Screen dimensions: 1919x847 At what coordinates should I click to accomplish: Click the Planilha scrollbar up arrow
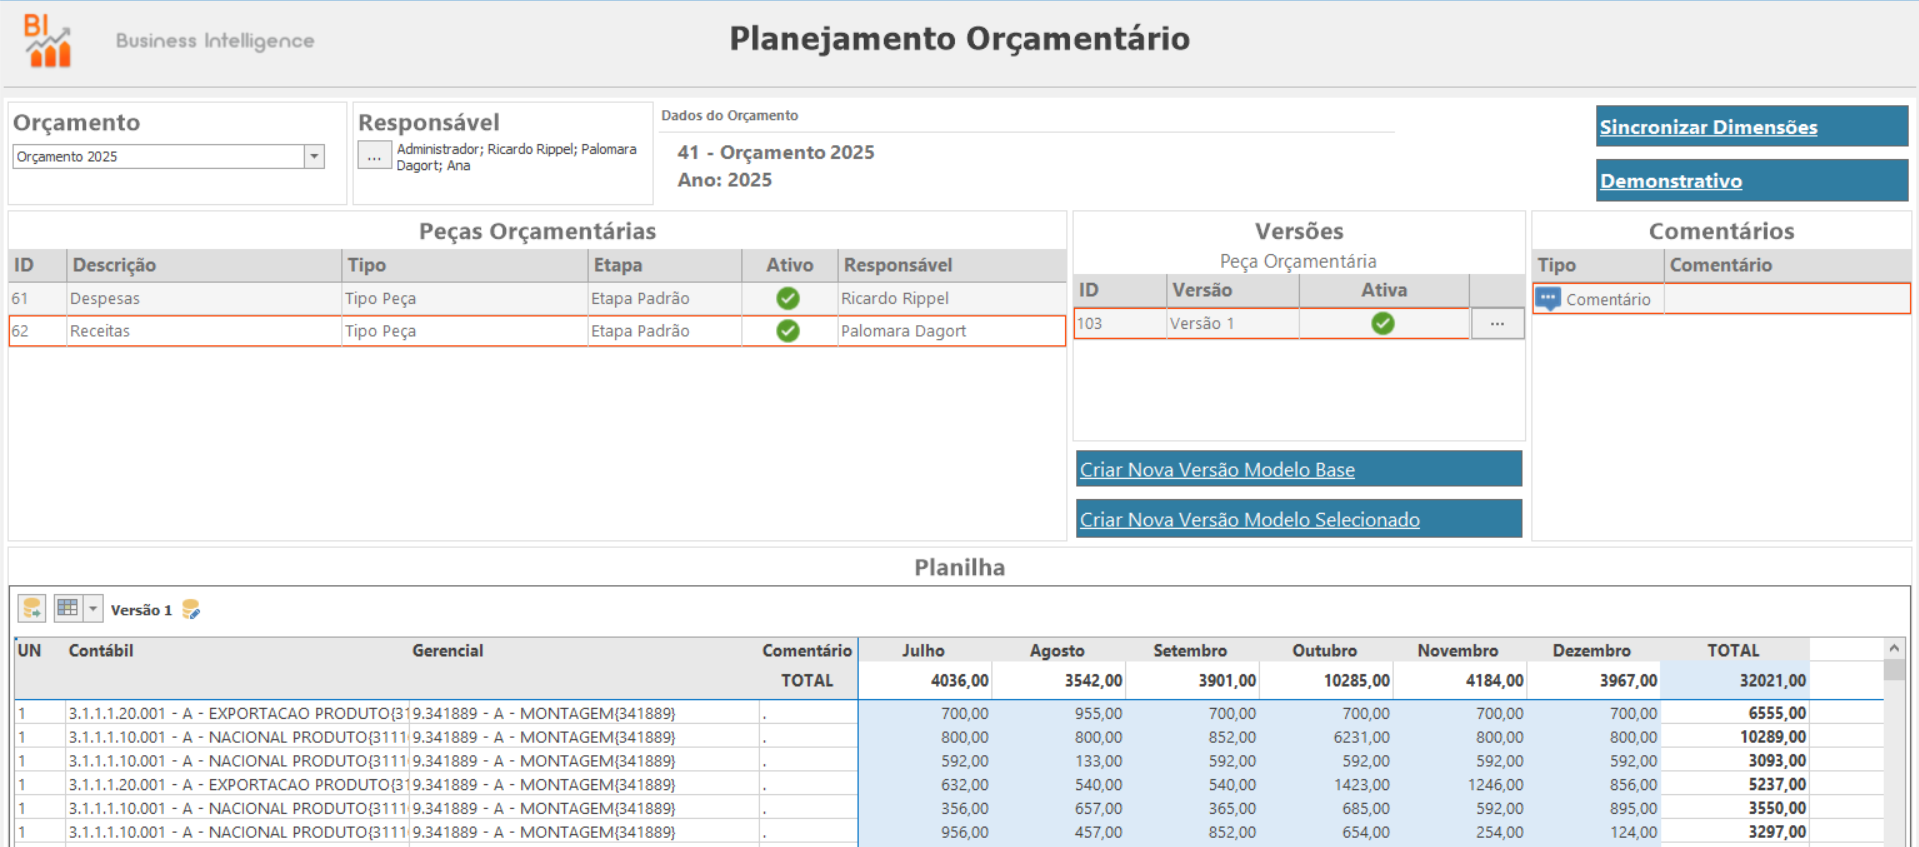tap(1894, 649)
